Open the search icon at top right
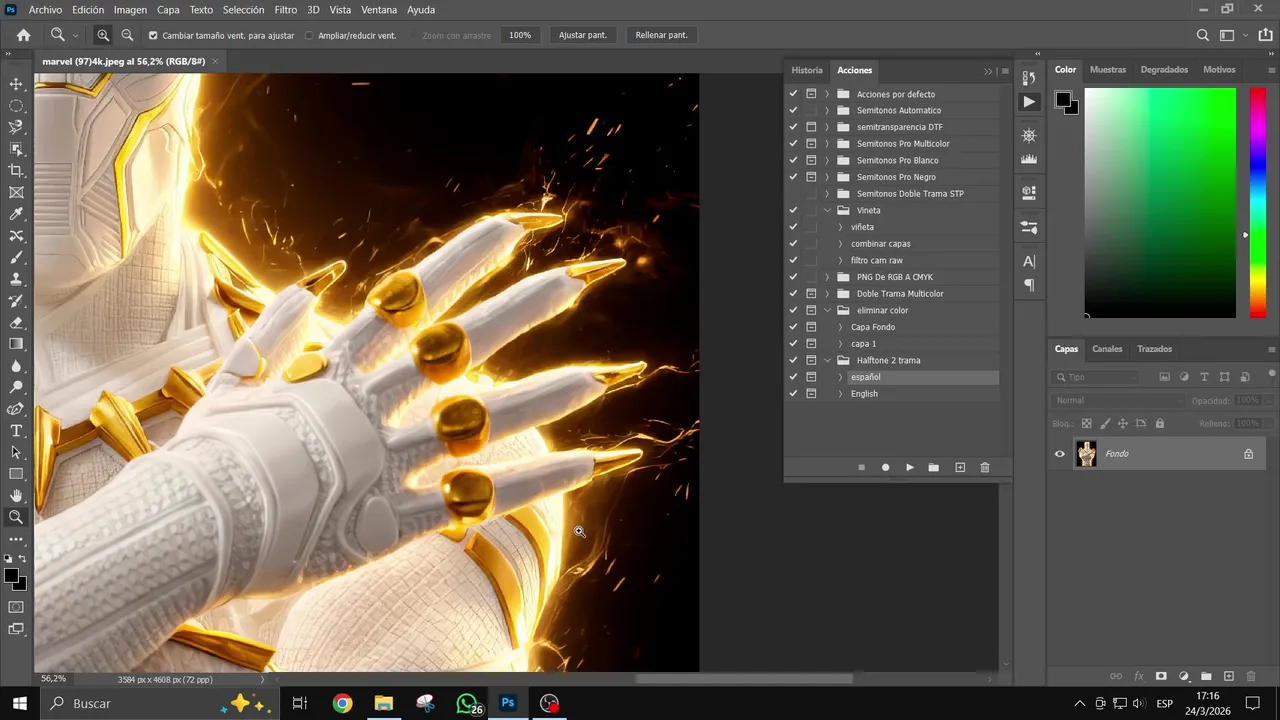This screenshot has width=1280, height=720. (1203, 35)
